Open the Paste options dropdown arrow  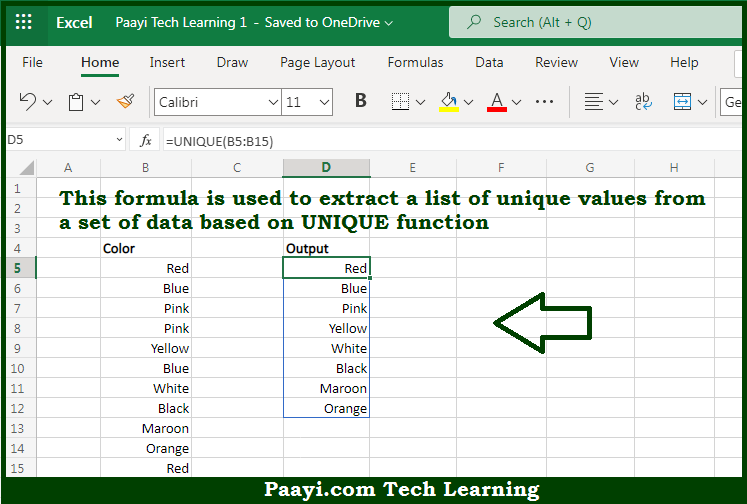pos(95,102)
